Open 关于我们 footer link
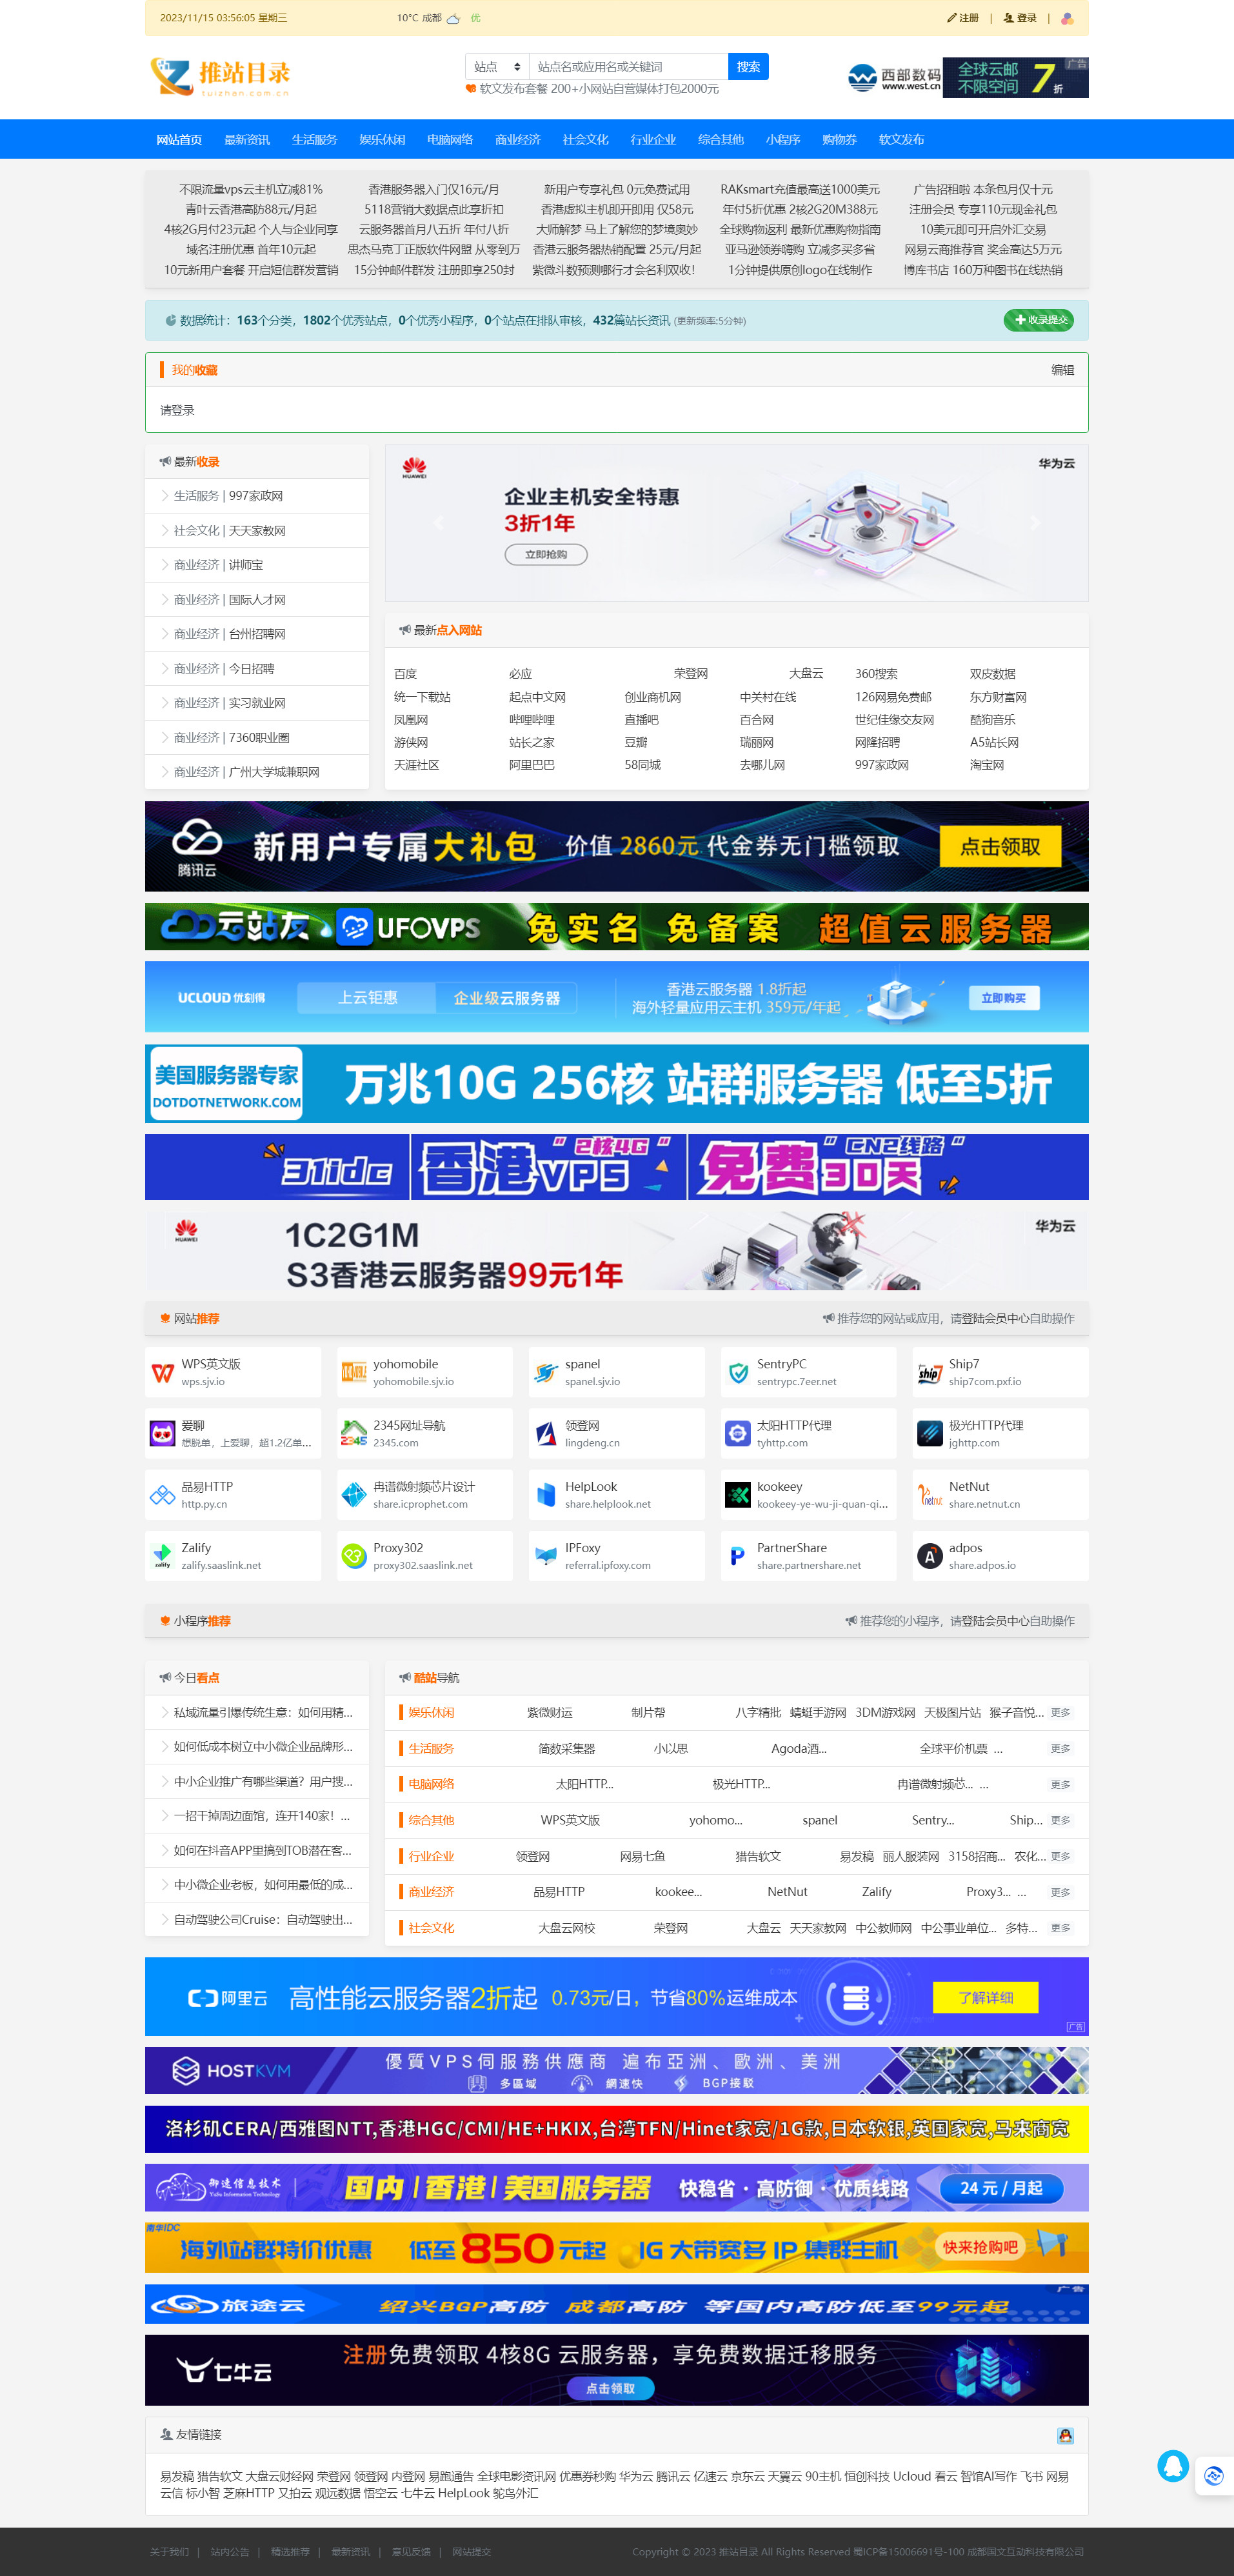The width and height of the screenshot is (1234, 2576). point(169,2552)
